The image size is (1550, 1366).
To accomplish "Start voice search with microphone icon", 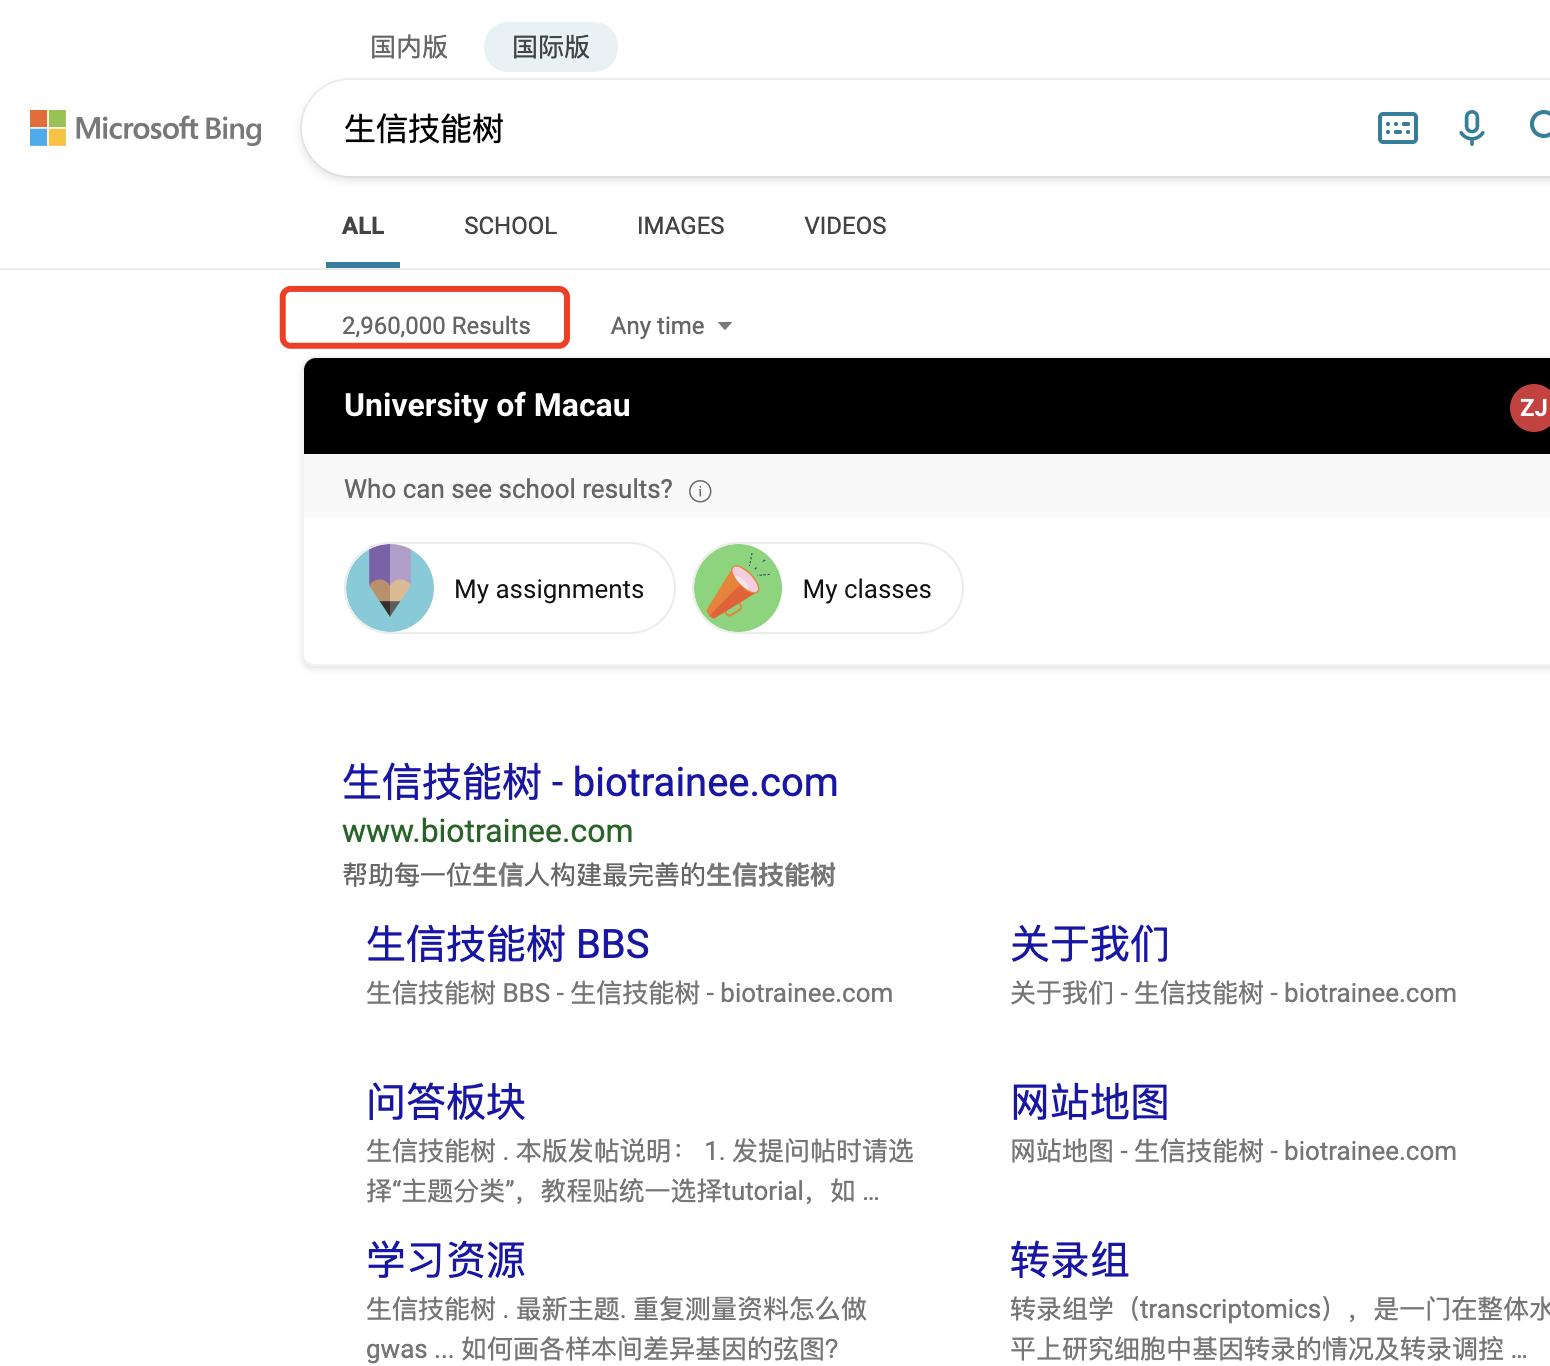I will [x=1471, y=128].
